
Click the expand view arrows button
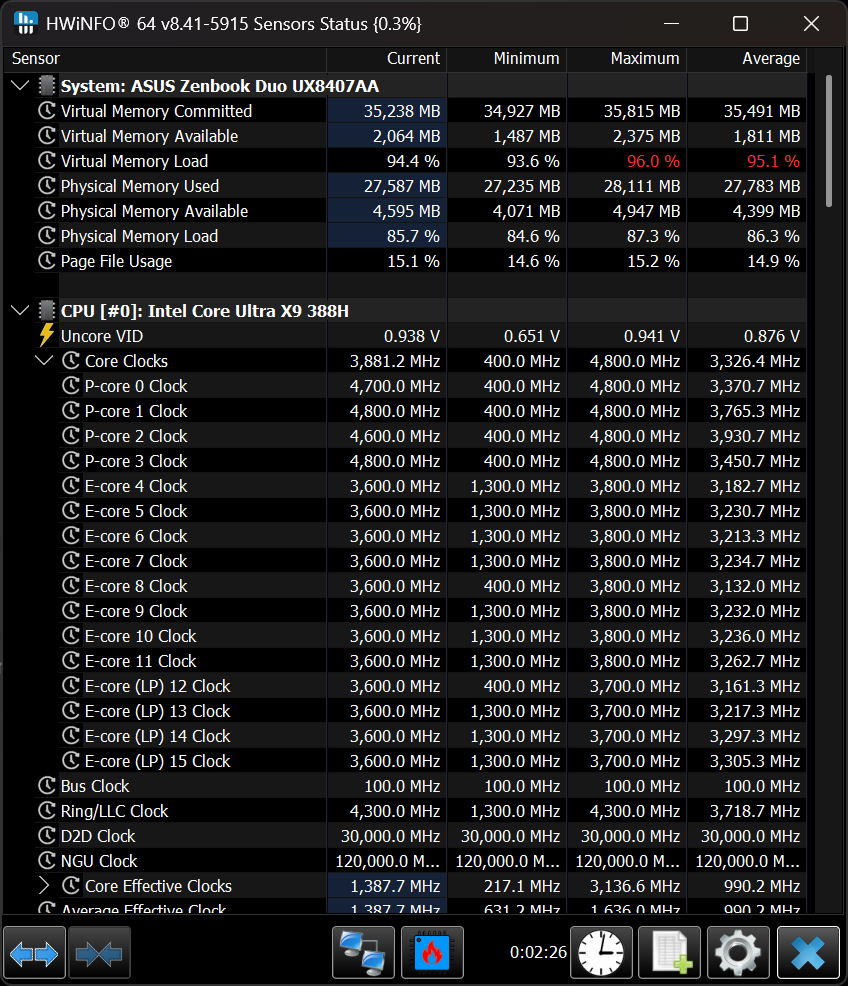pos(35,953)
